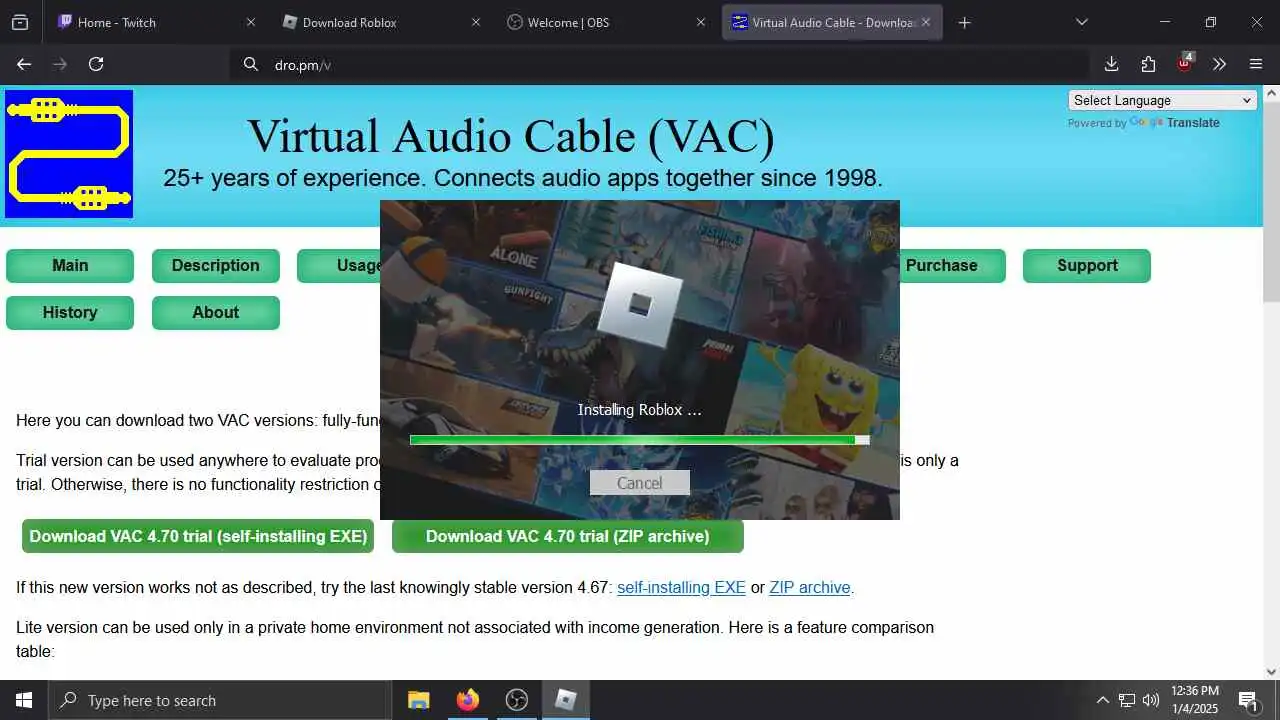Viewport: 1280px width, 720px height.
Task: Show hidden system tray icons
Action: click(x=1102, y=700)
